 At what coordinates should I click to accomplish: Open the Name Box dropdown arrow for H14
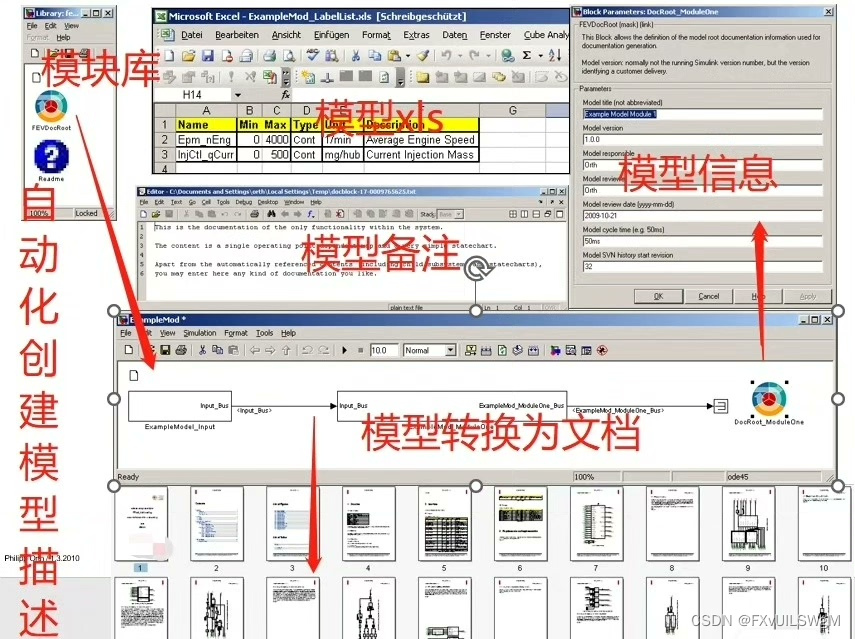coord(238,95)
